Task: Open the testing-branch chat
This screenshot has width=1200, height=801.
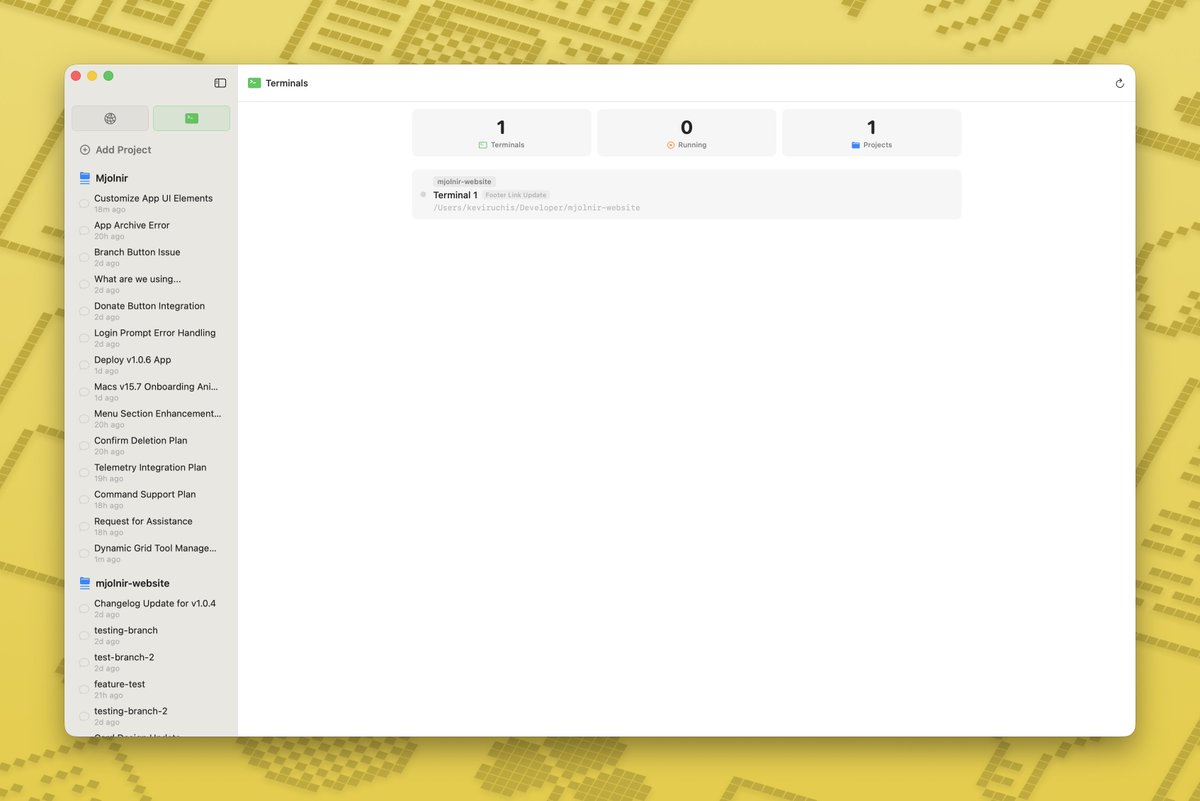Action: coord(153,636)
